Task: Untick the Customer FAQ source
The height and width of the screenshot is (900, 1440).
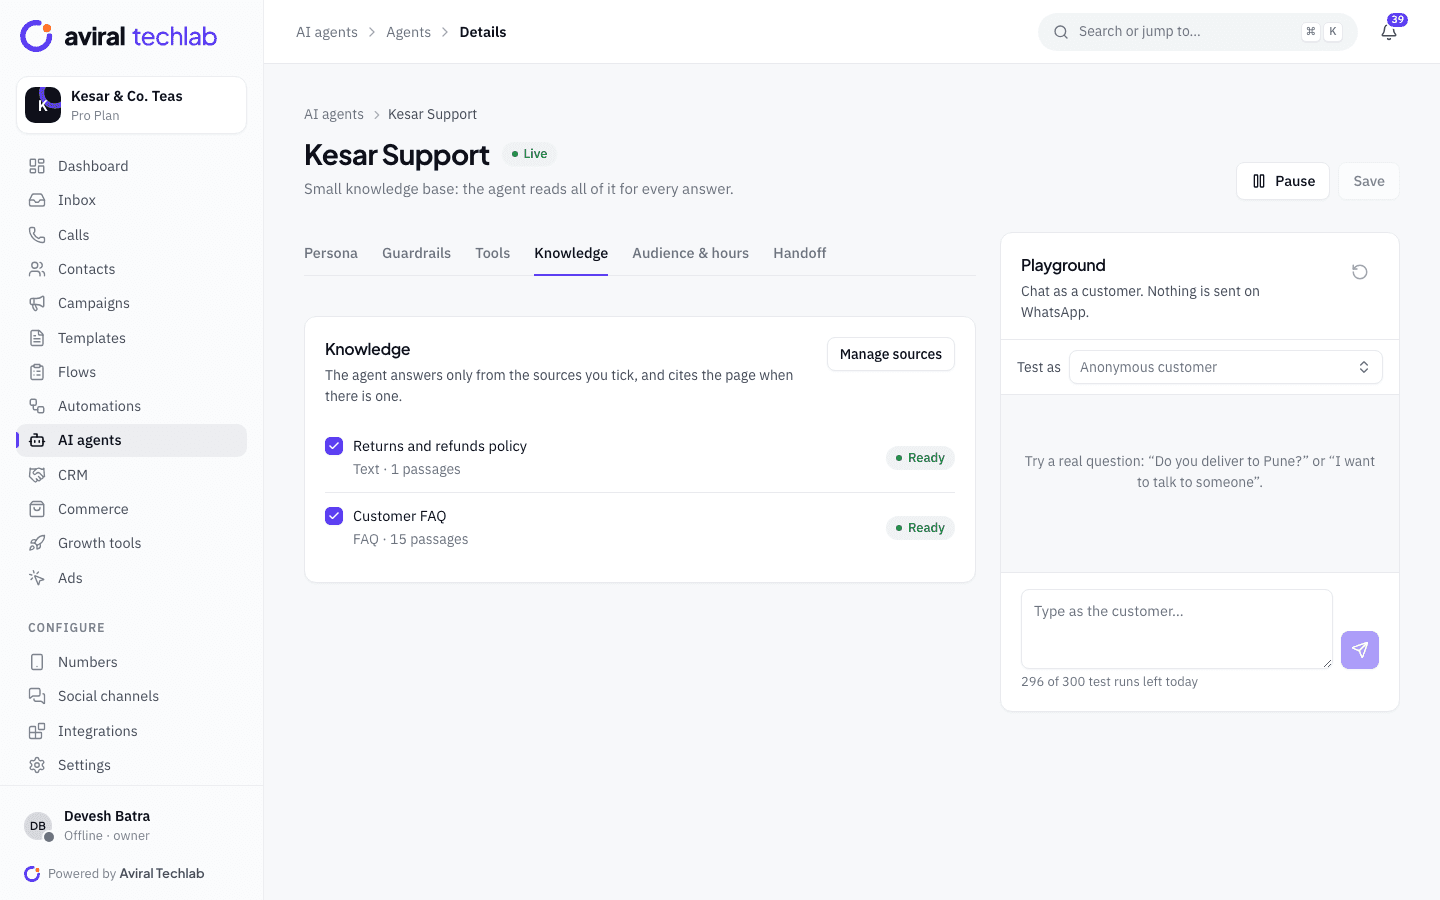Action: 334,516
